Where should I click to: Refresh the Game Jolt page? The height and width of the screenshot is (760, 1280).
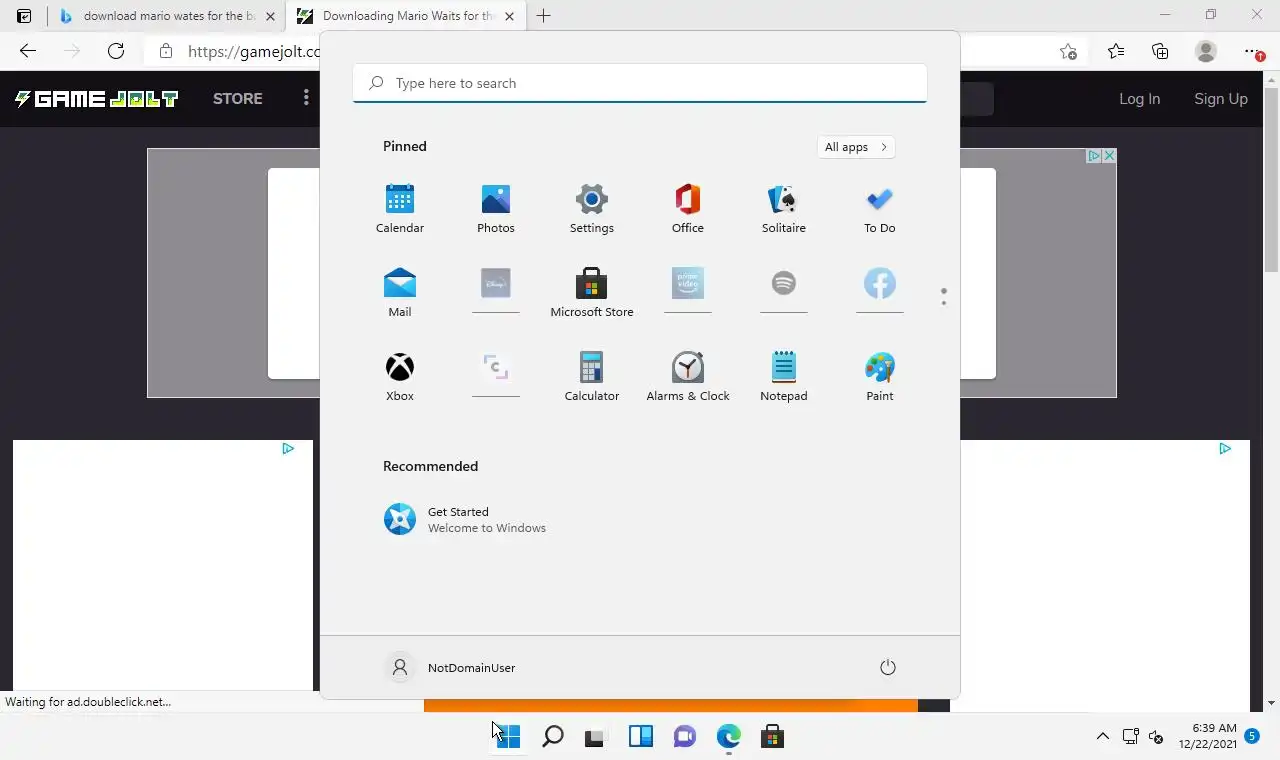pos(116,51)
